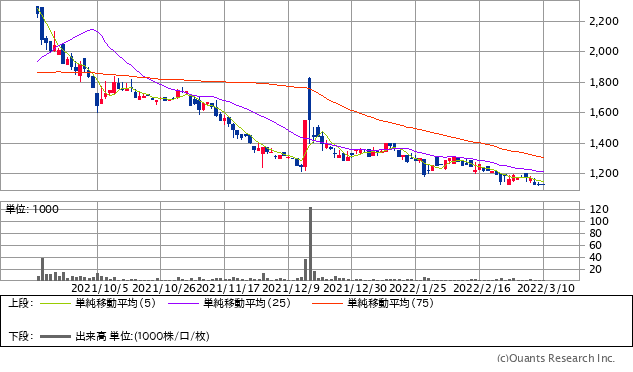Click the 2021/10/5 date label

[100, 288]
